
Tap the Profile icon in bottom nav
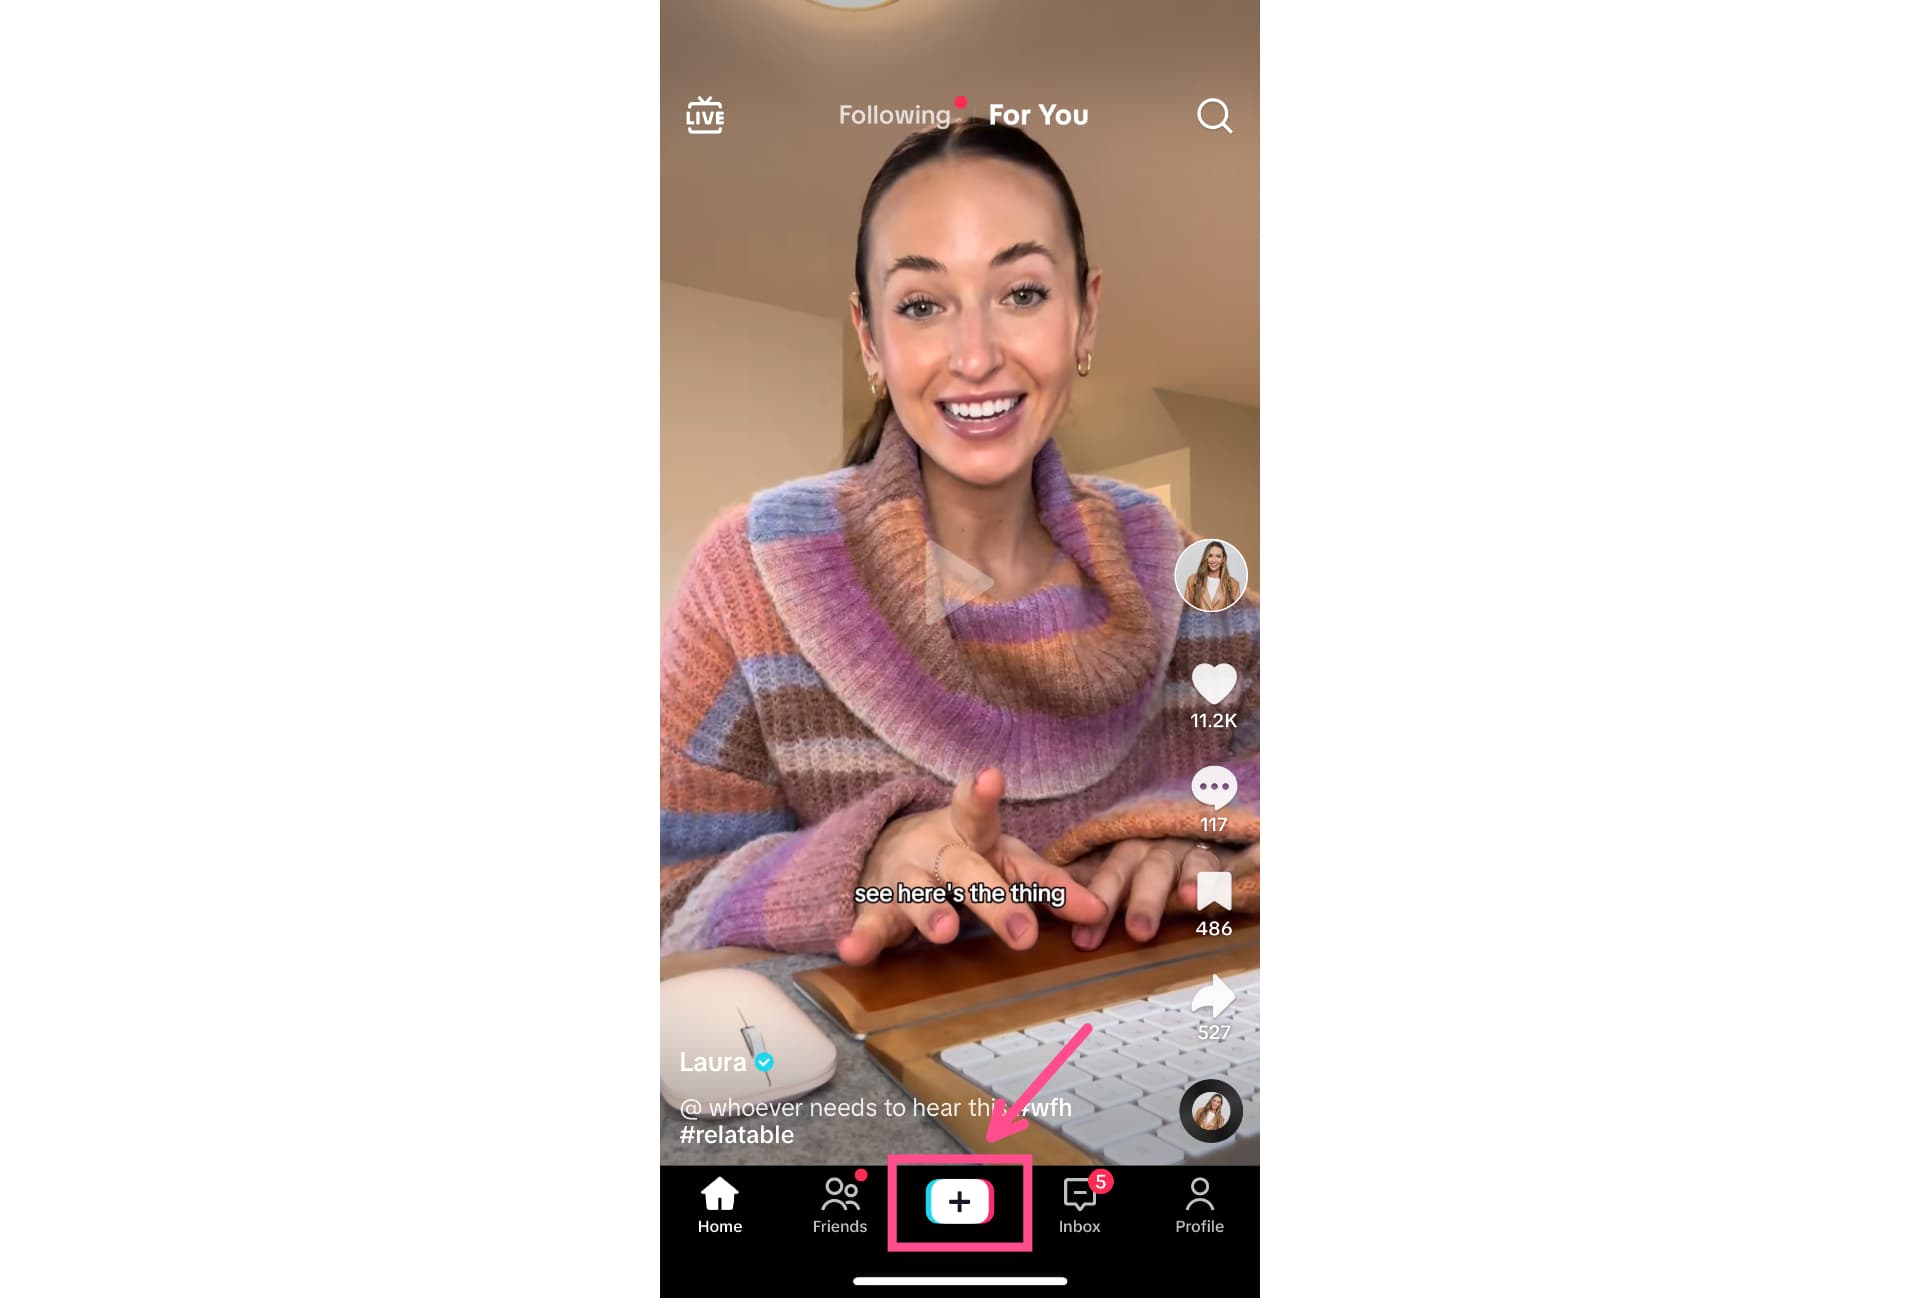[x=1199, y=1202]
